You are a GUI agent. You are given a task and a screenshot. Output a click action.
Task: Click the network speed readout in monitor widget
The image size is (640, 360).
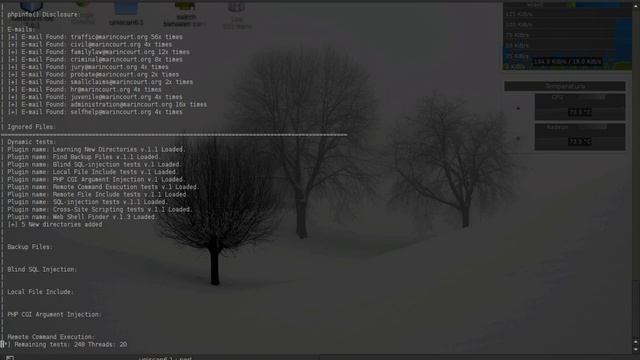567,62
